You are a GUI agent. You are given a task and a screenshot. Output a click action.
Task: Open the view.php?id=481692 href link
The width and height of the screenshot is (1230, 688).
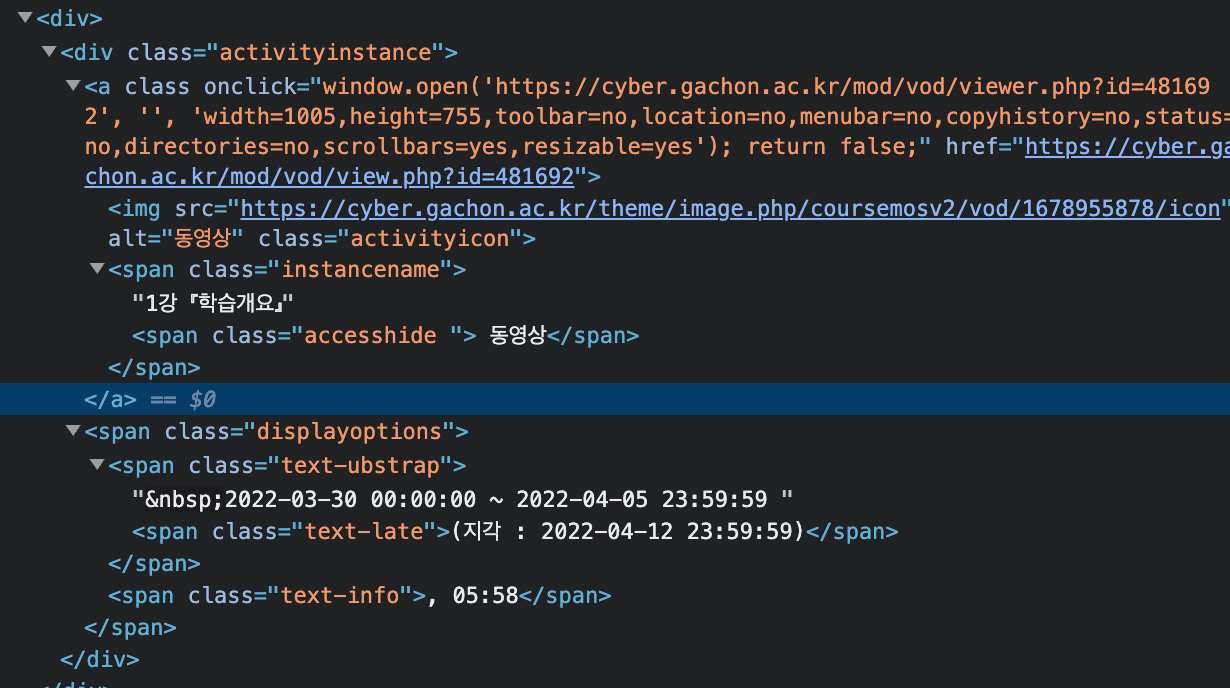coord(329,177)
